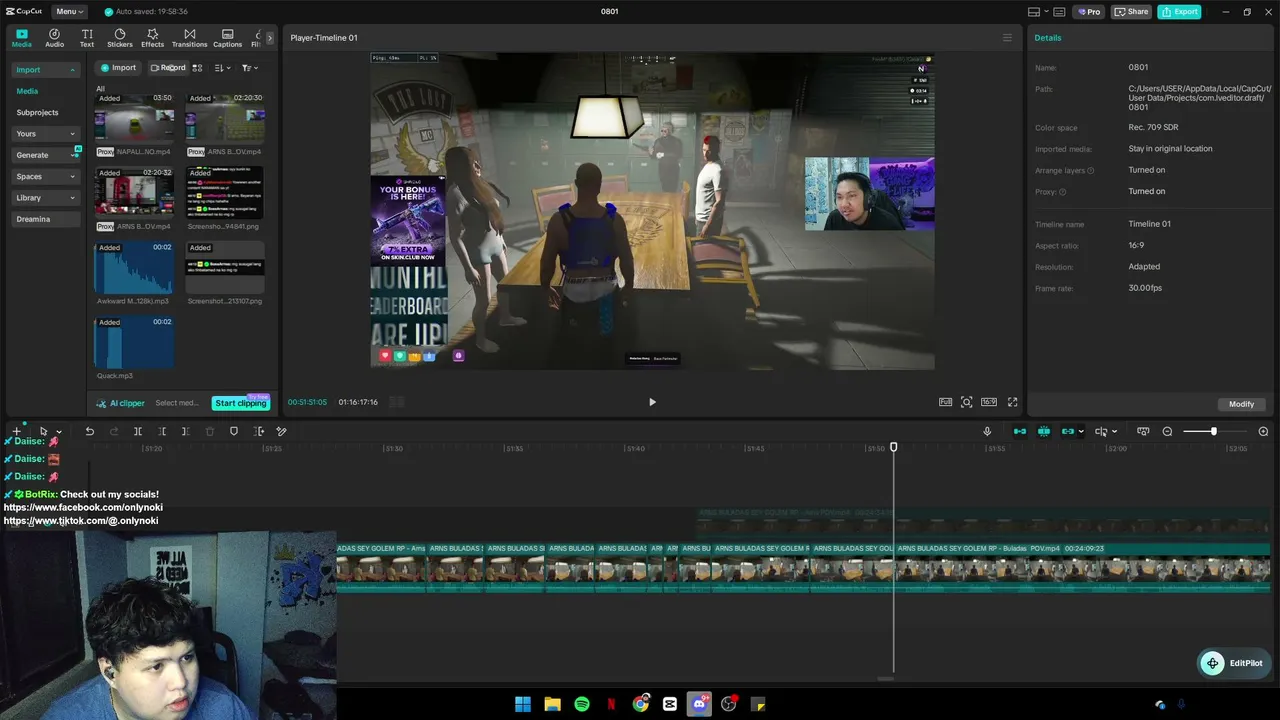
Task: Open the player panel options menu
Action: [1007, 38]
